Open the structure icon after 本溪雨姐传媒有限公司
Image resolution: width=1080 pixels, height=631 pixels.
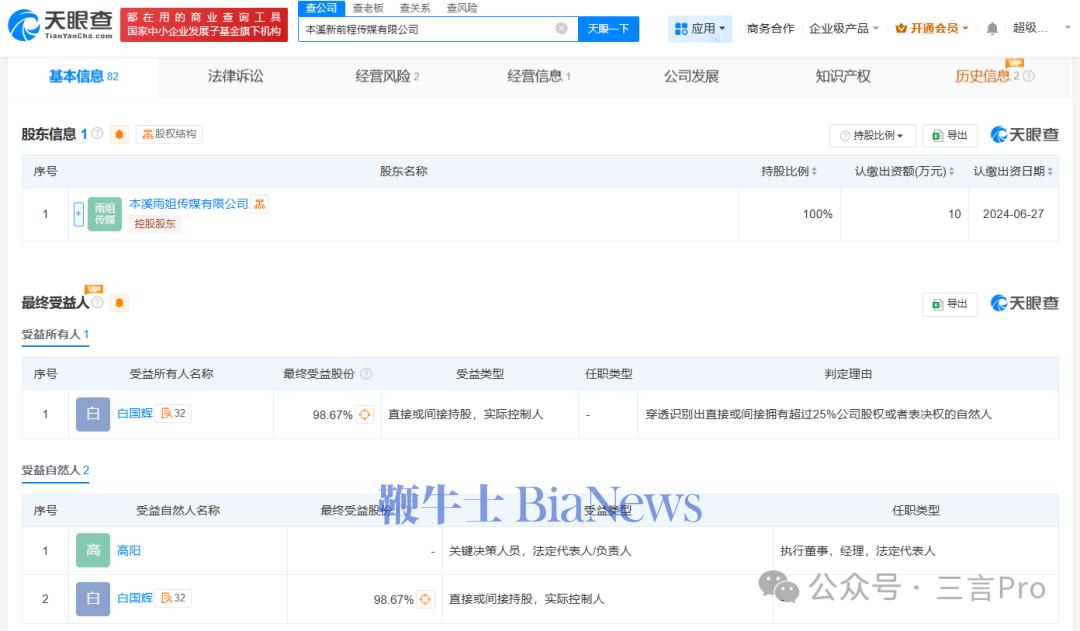[260, 204]
